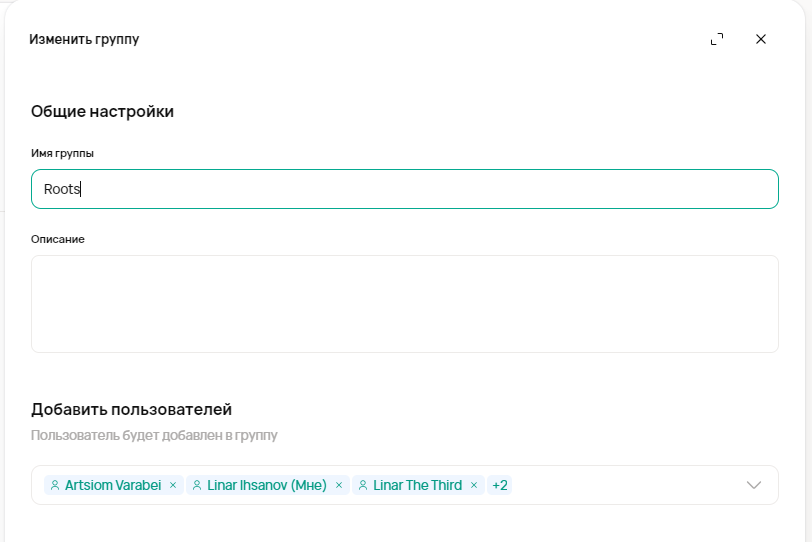The image size is (812, 542).
Task: Click into the Описание text area
Action: (404, 304)
